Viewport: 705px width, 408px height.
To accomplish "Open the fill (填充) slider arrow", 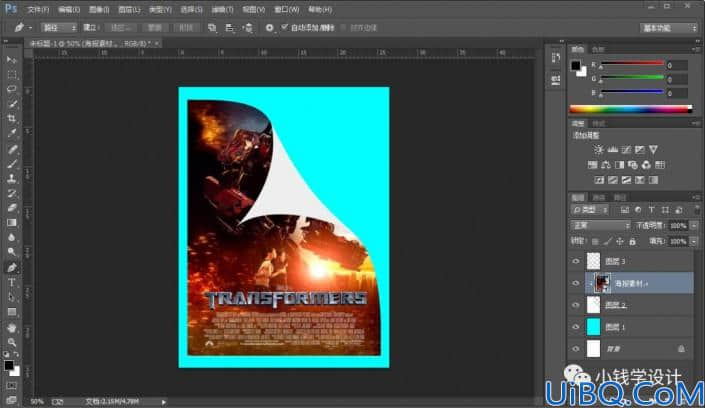I will point(694,242).
